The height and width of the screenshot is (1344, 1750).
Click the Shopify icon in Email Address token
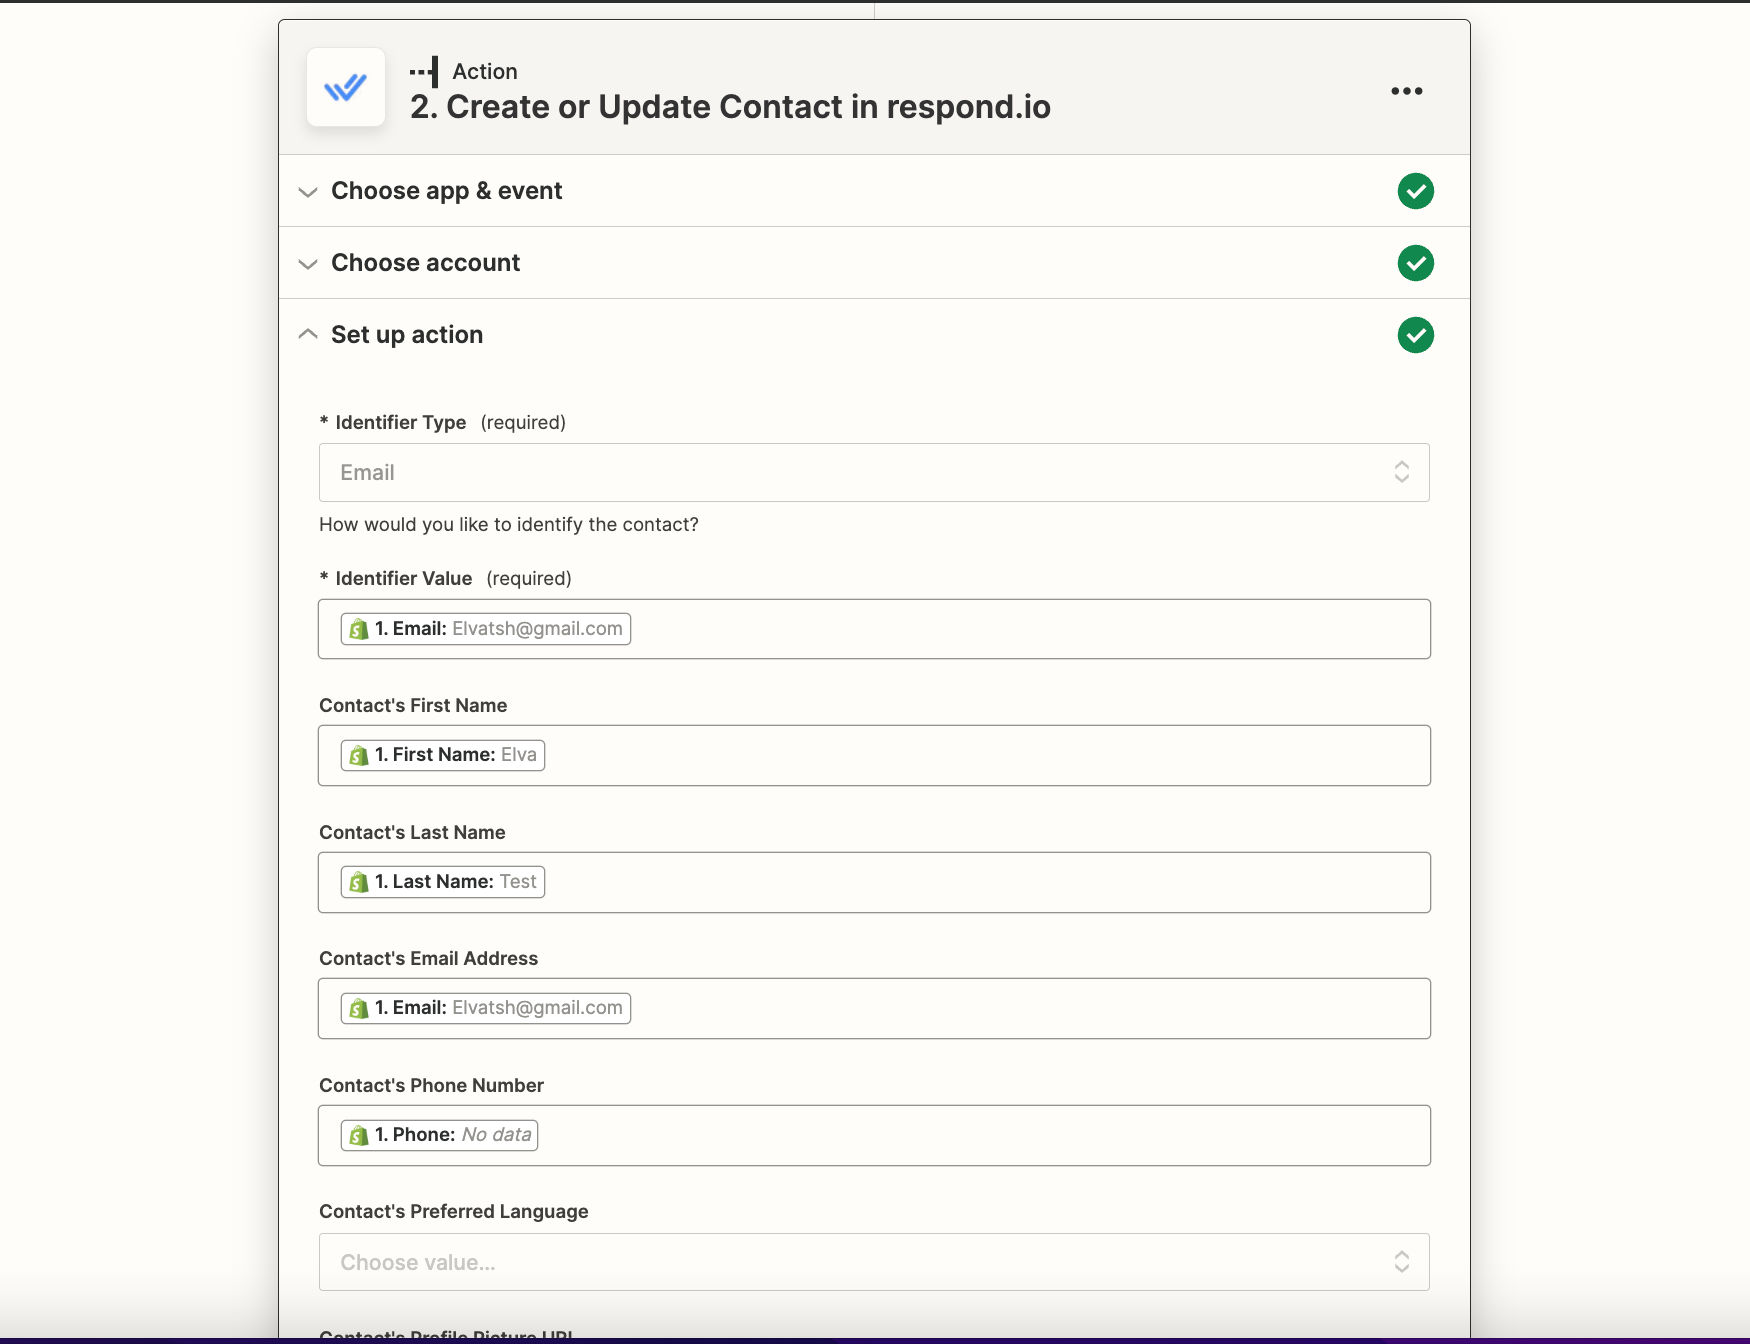359,1008
